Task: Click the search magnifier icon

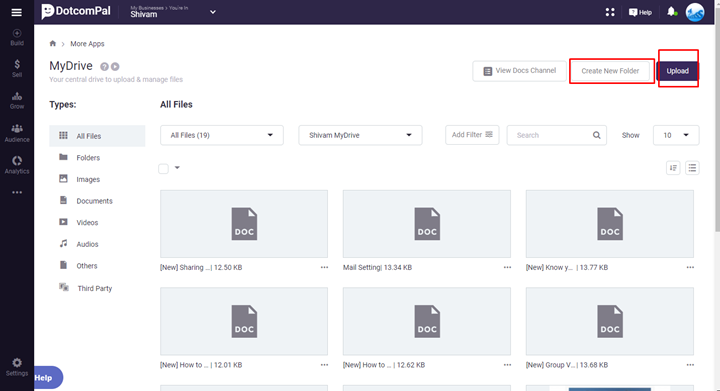Action: pyautogui.click(x=596, y=135)
